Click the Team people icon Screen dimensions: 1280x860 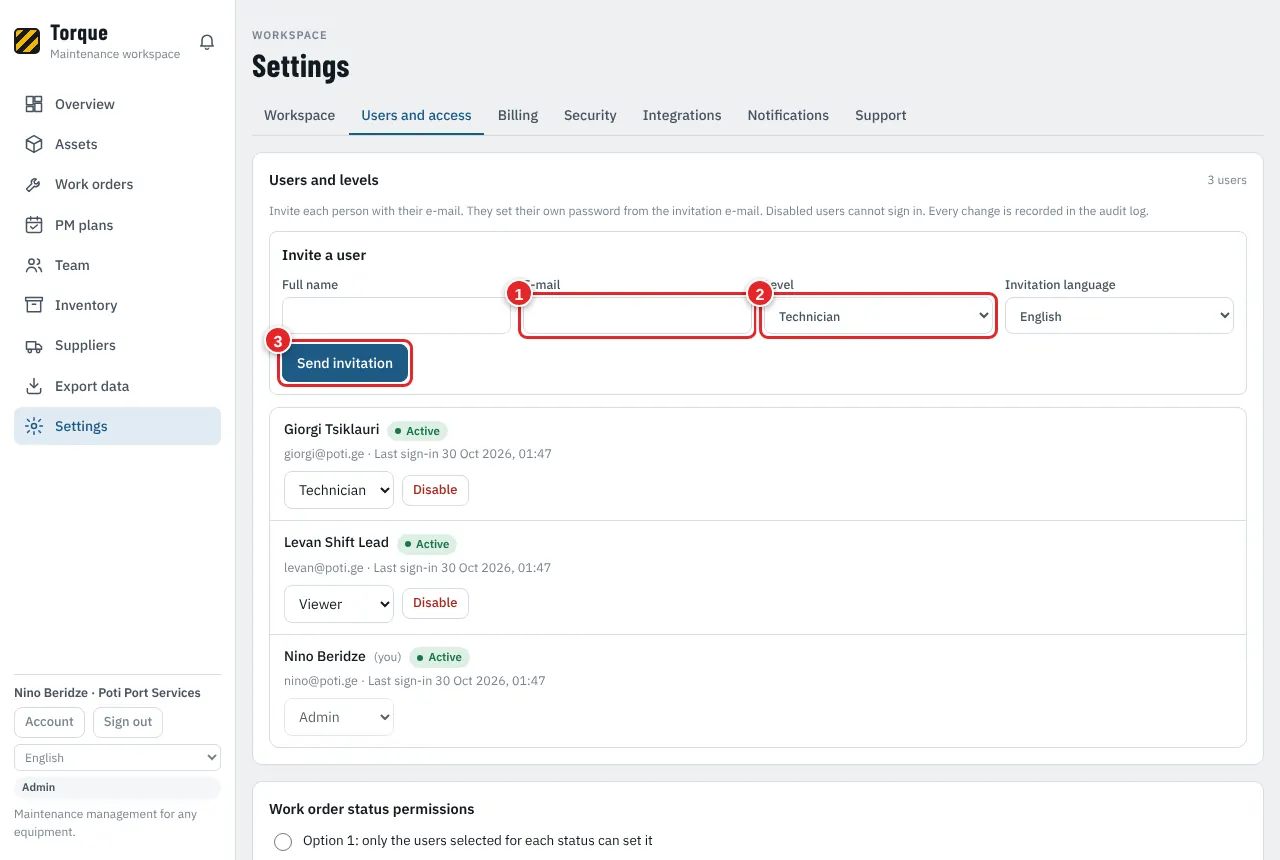34,265
